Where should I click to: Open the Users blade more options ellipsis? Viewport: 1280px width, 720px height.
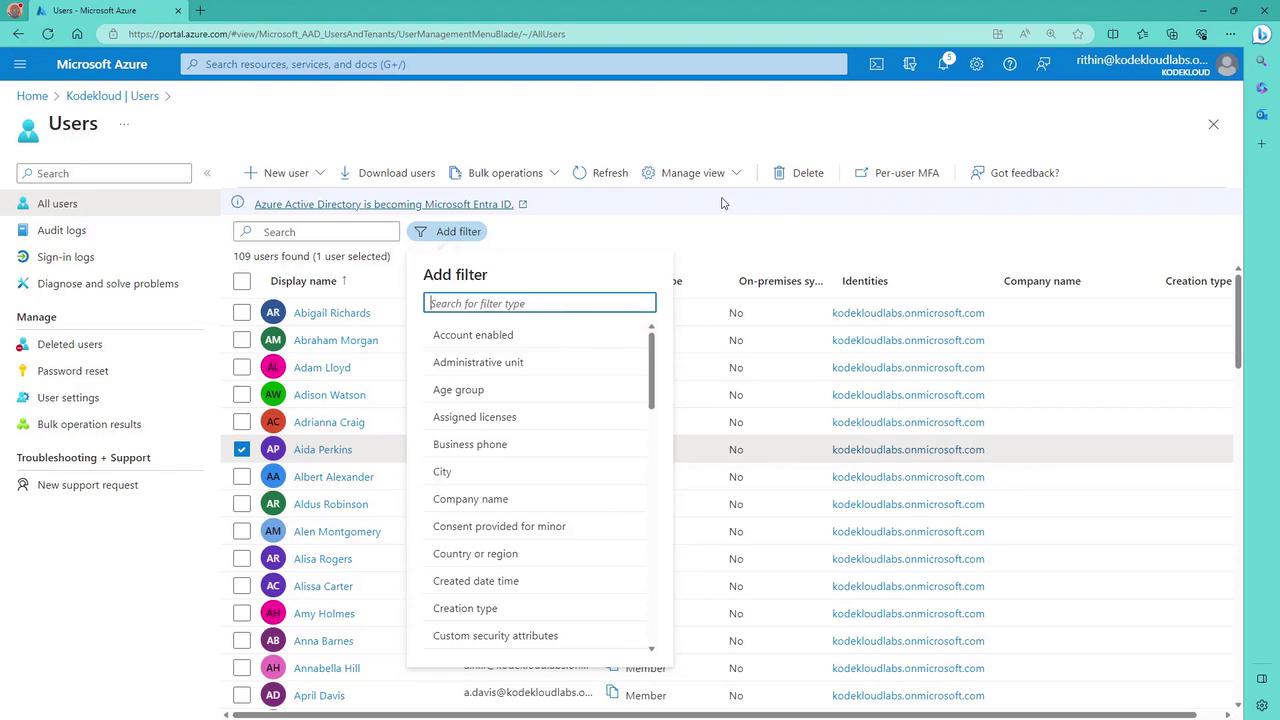point(124,124)
